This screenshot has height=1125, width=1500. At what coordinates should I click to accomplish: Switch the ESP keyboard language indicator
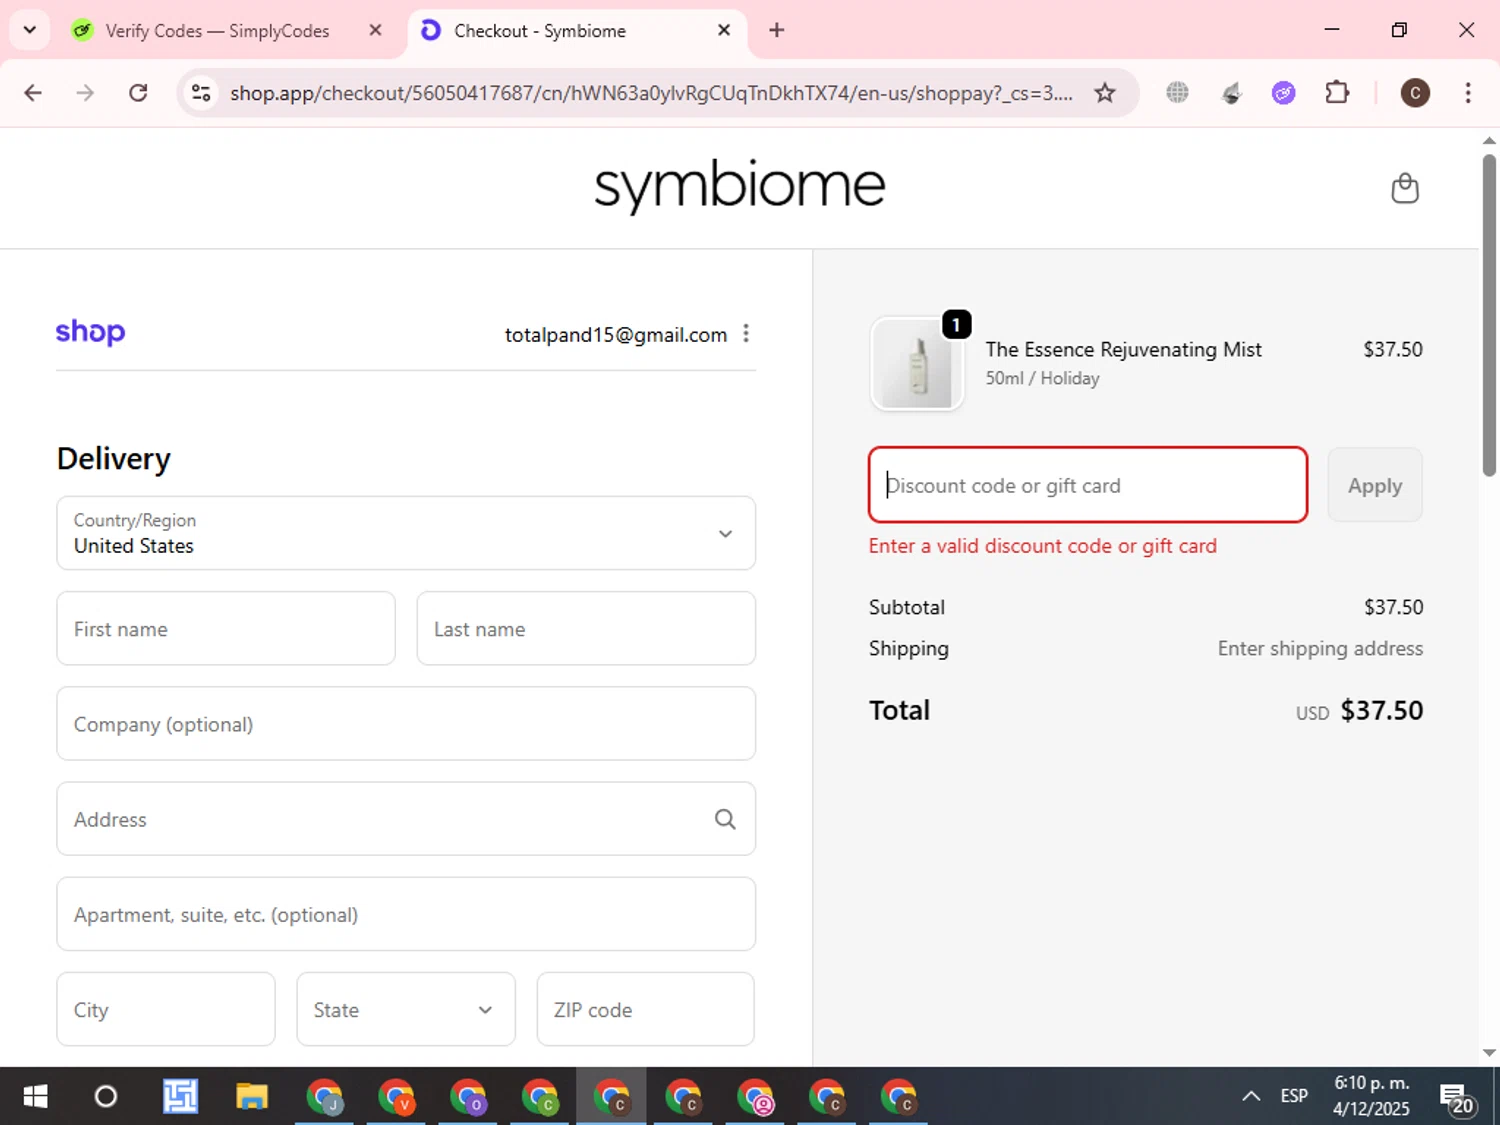coord(1294,1096)
